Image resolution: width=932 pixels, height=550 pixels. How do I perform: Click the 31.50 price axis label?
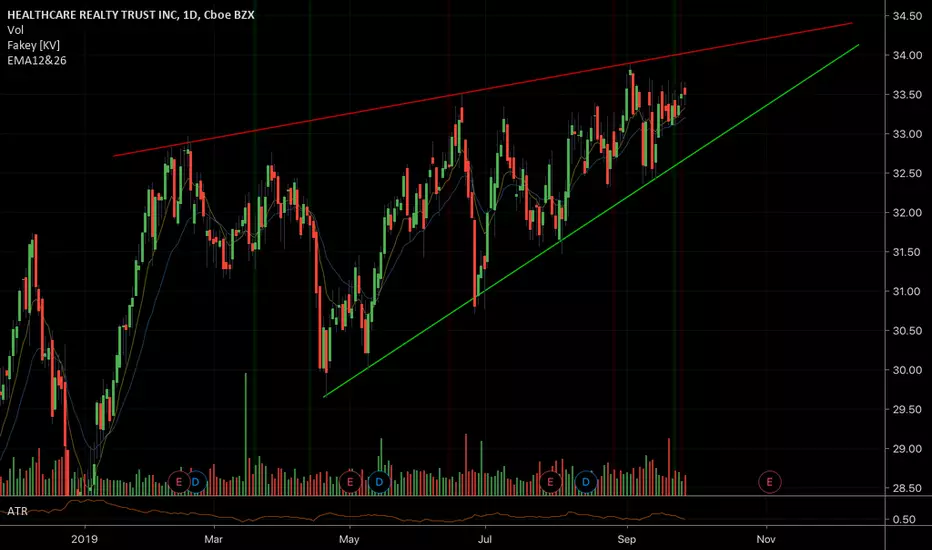coord(907,252)
